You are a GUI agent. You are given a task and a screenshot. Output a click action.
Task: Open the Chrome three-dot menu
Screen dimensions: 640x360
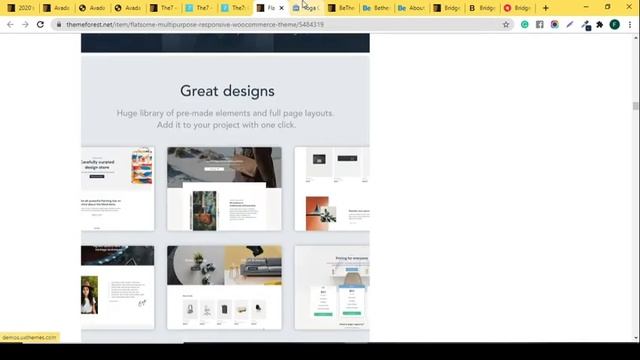(x=630, y=24)
